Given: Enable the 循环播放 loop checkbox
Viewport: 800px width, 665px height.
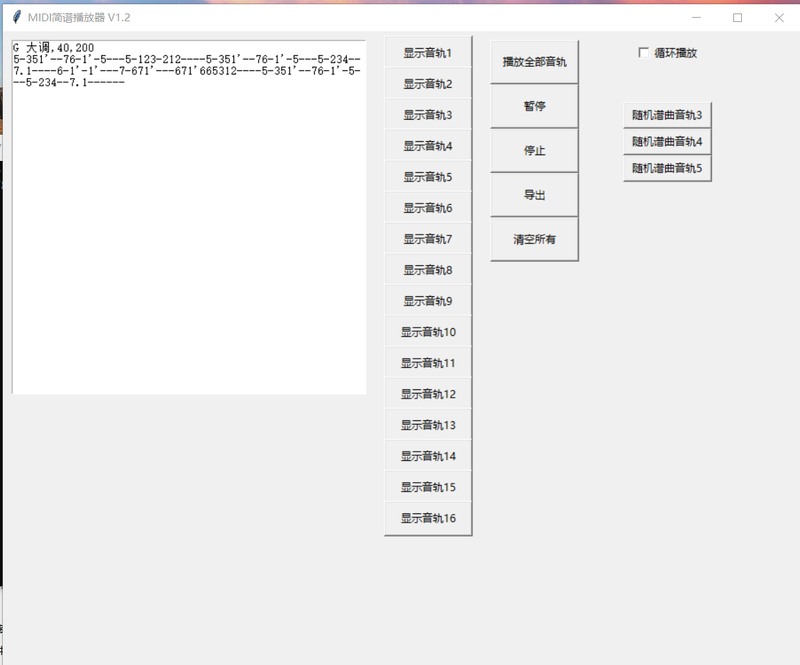Looking at the screenshot, I should pos(644,53).
